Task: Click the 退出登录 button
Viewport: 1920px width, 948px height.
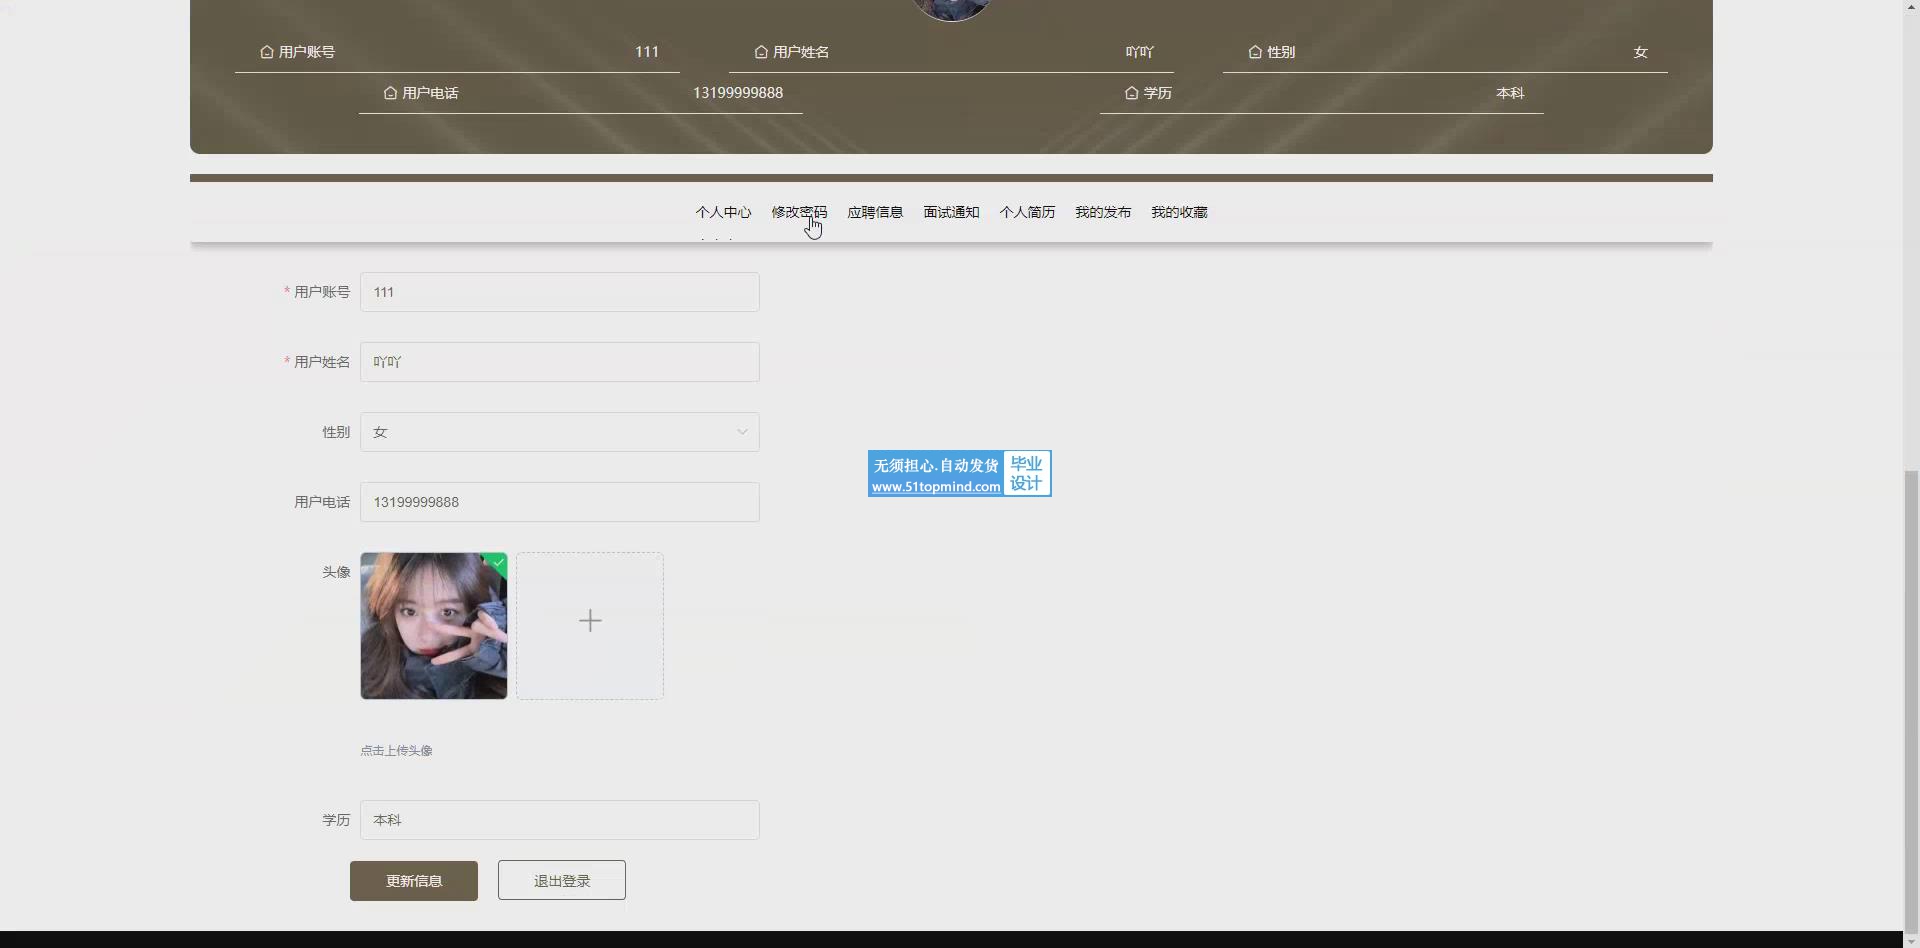Action: pos(562,881)
